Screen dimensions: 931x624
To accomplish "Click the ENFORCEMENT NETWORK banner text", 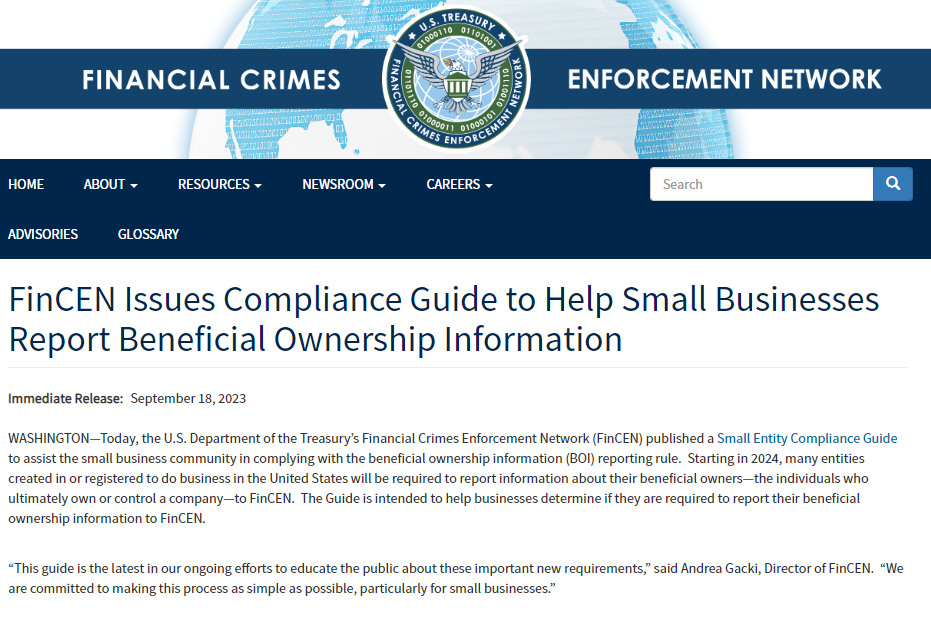I will pos(724,79).
